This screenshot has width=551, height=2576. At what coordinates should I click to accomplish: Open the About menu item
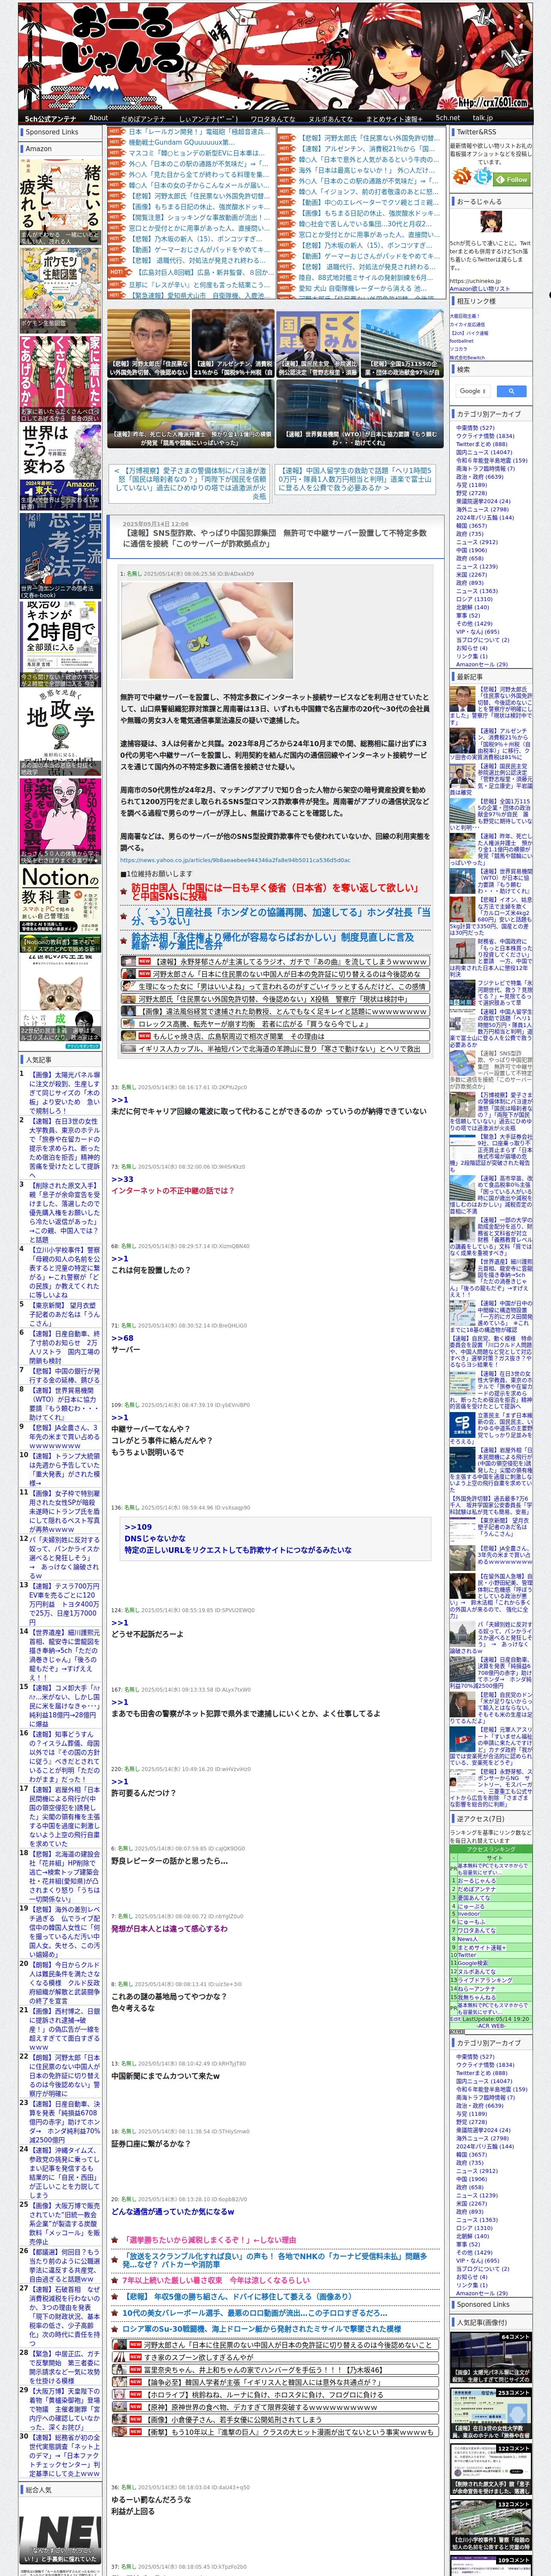(x=98, y=118)
